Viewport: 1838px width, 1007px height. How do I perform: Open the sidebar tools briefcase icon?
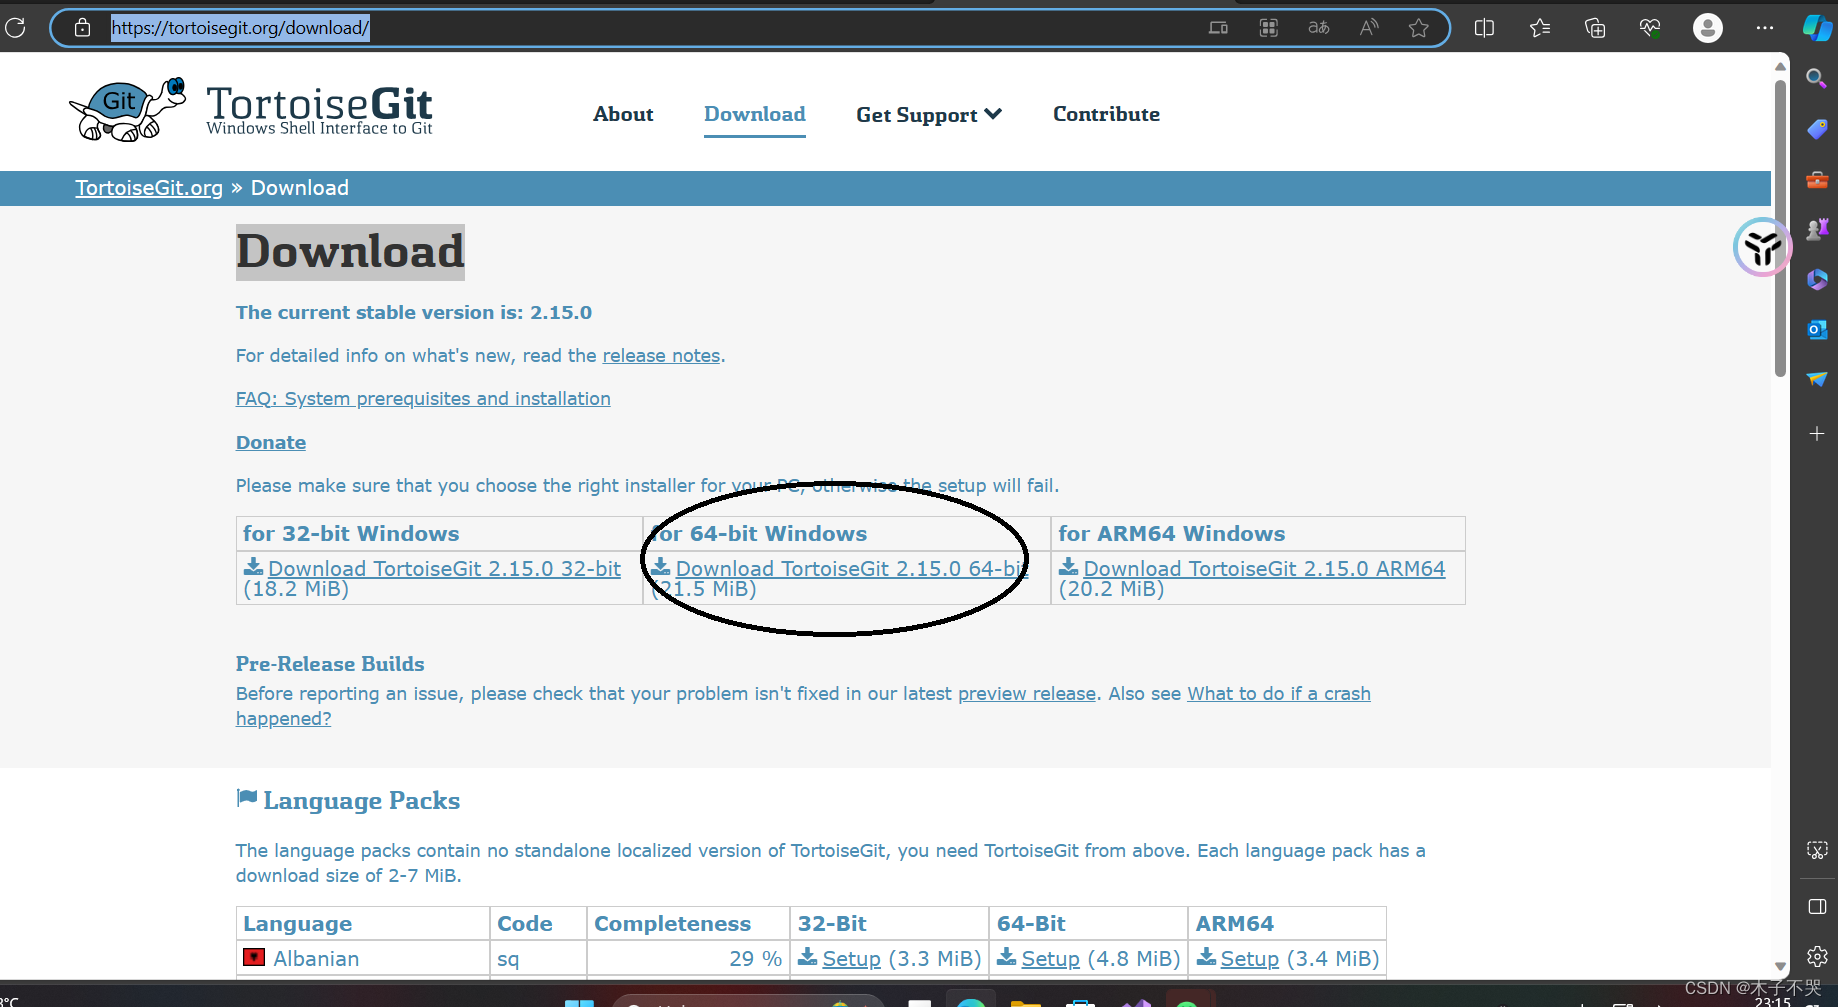[x=1817, y=179]
